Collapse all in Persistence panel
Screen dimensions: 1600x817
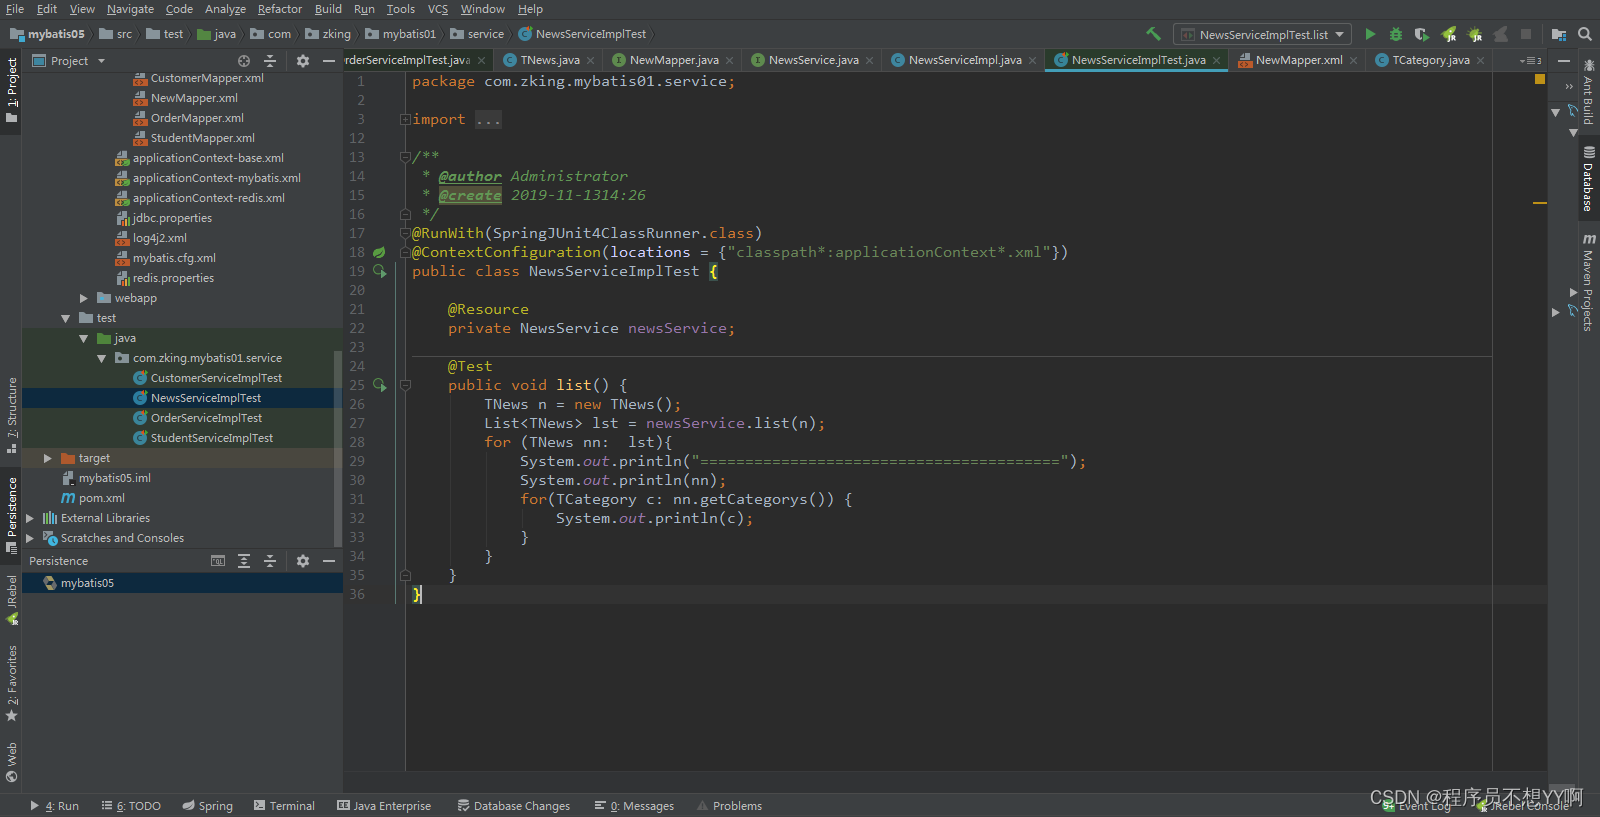(270, 561)
